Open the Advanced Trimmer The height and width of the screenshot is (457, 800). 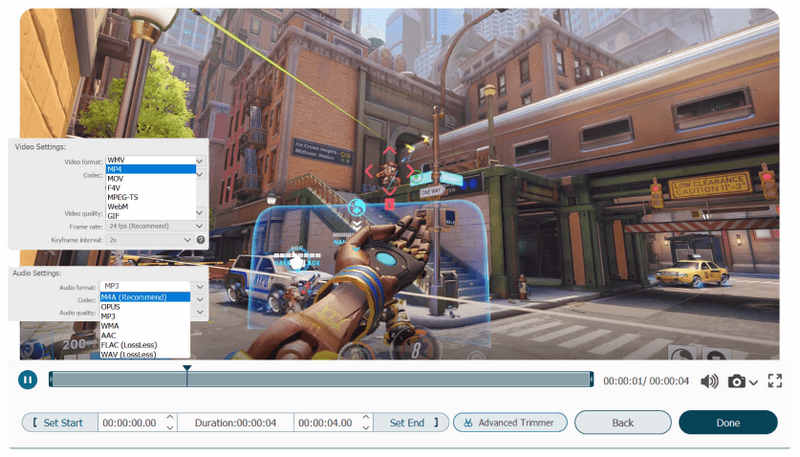pos(510,423)
